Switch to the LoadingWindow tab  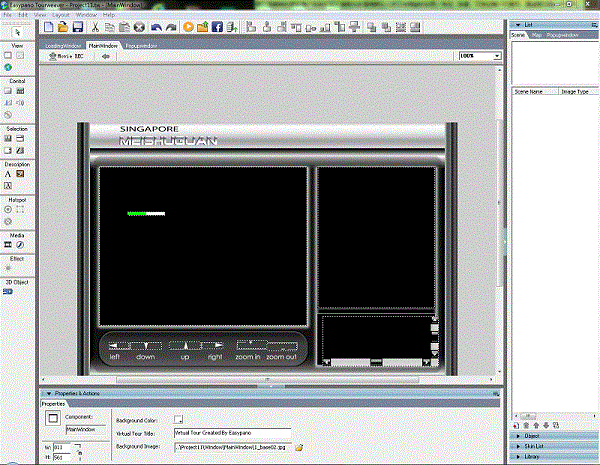(x=63, y=46)
